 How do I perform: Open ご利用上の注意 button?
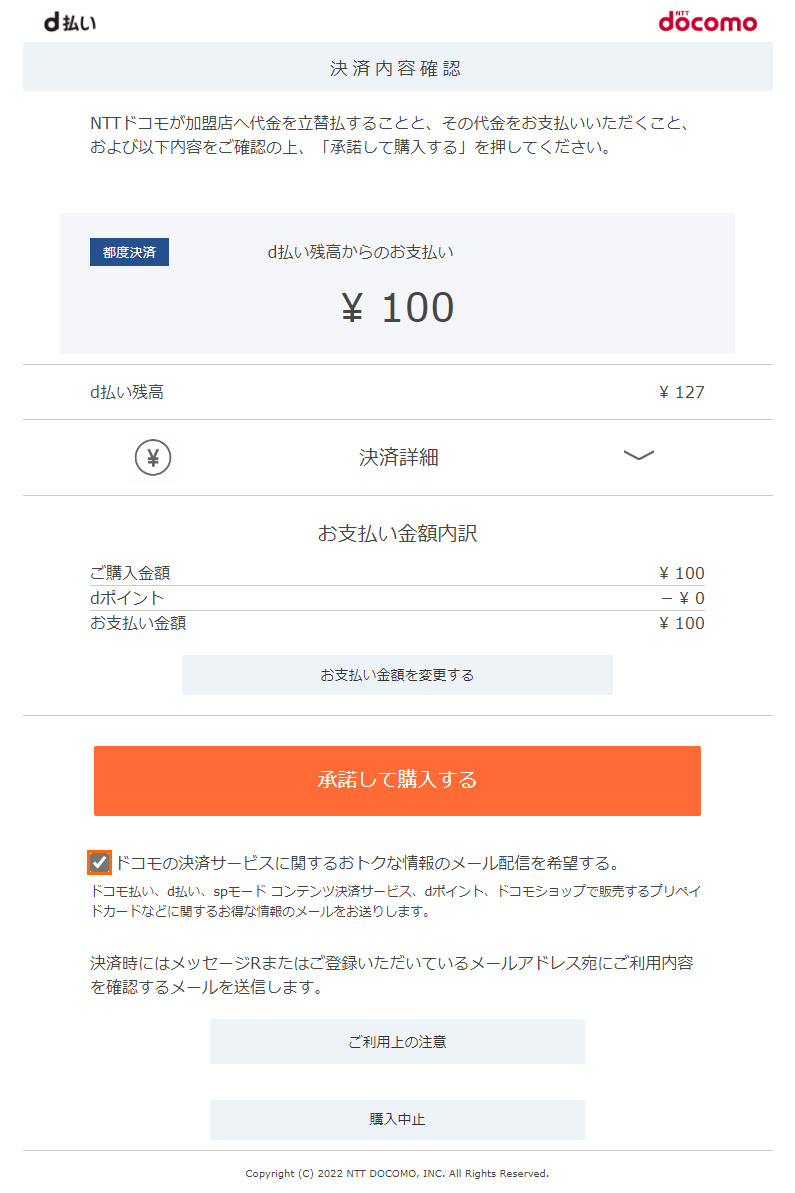(x=397, y=1042)
